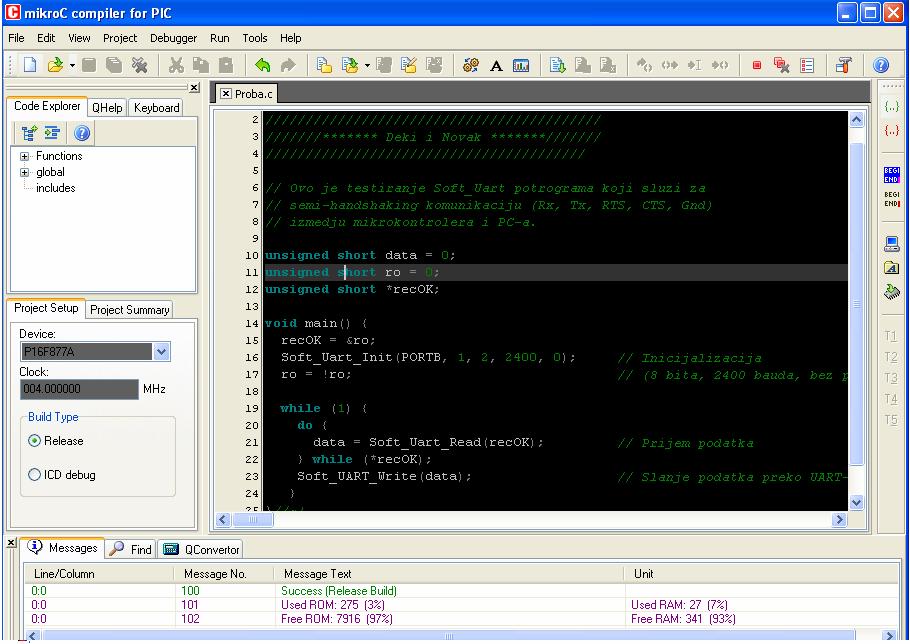Click the Paste clipboard icon
This screenshot has height=644, width=910.
click(x=226, y=65)
